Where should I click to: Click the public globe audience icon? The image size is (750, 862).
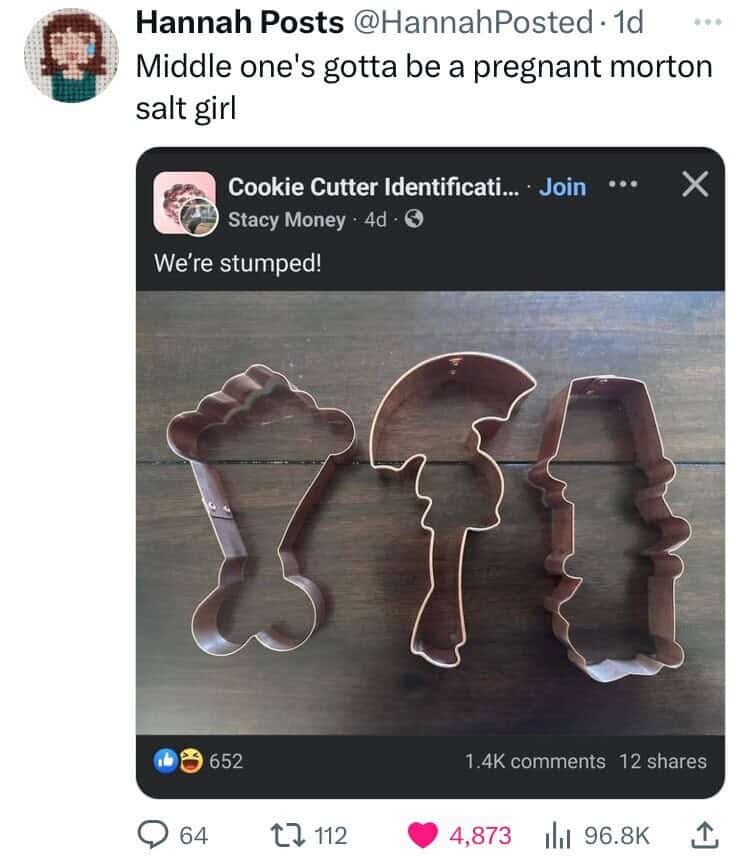[414, 220]
